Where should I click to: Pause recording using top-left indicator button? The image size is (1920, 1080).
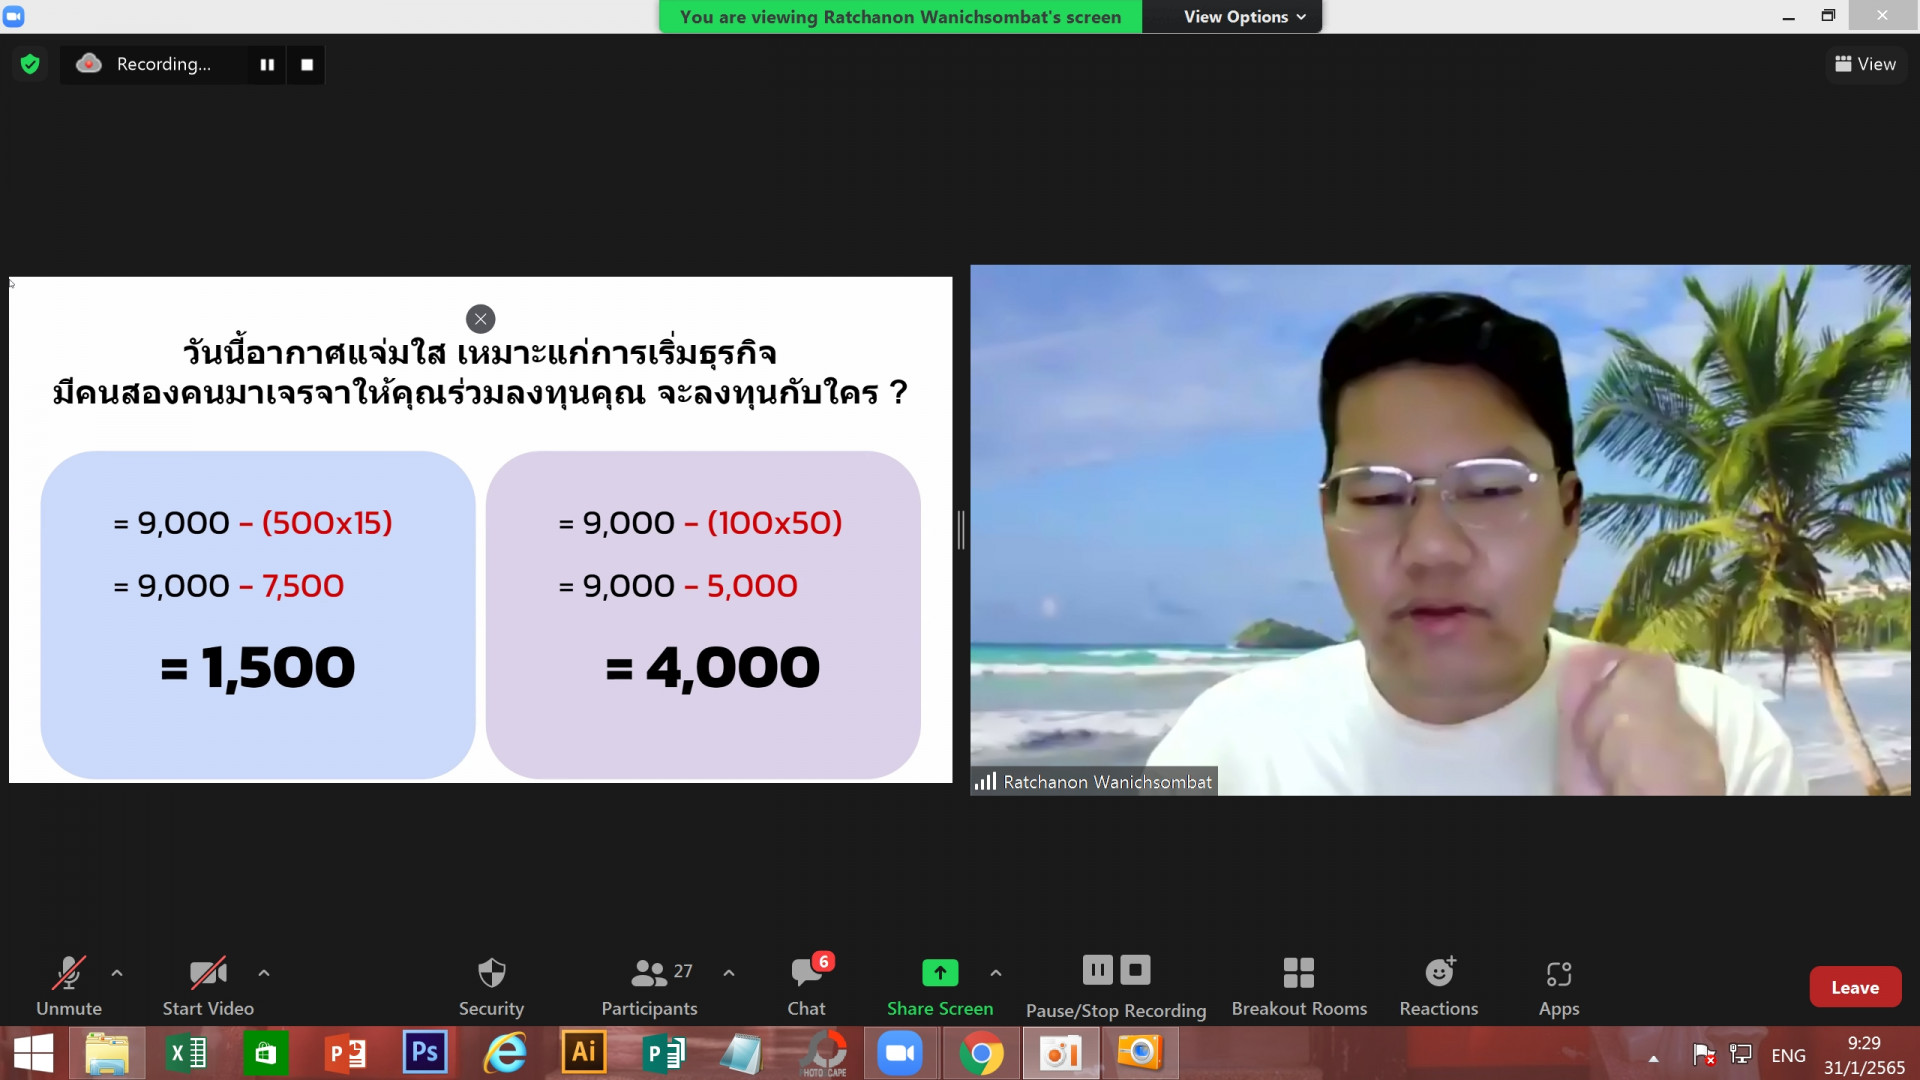pos(267,64)
